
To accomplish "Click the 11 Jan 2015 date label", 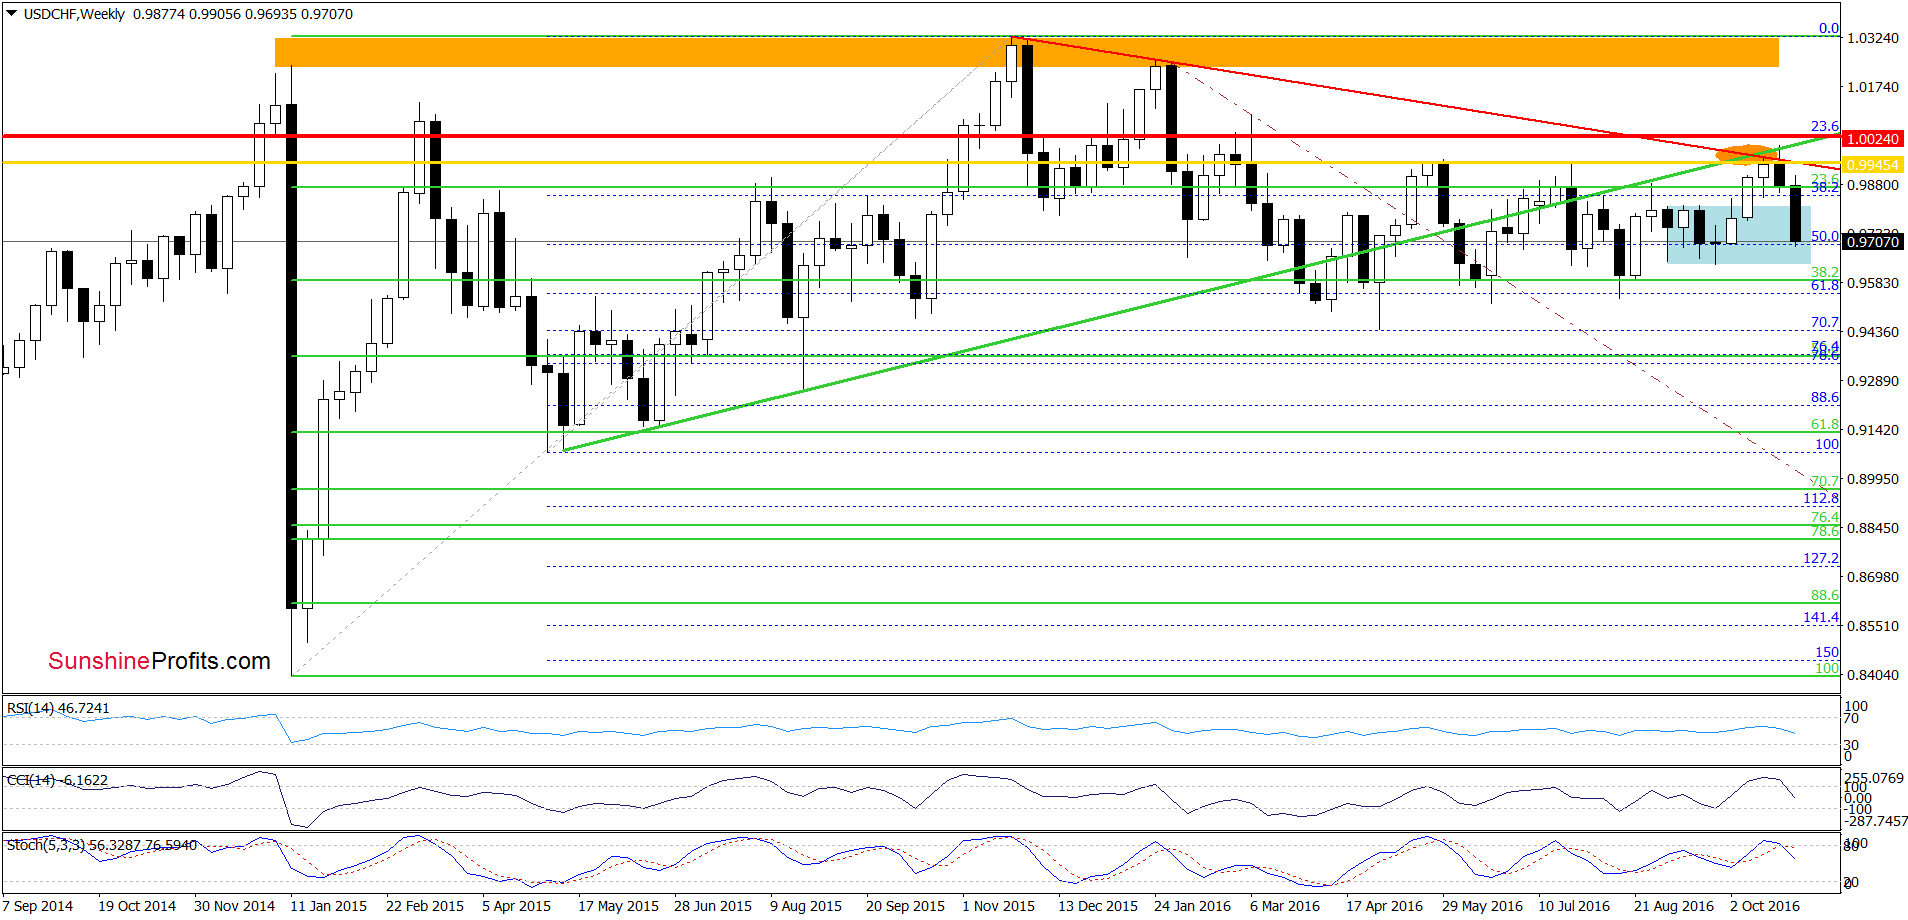I will (328, 906).
